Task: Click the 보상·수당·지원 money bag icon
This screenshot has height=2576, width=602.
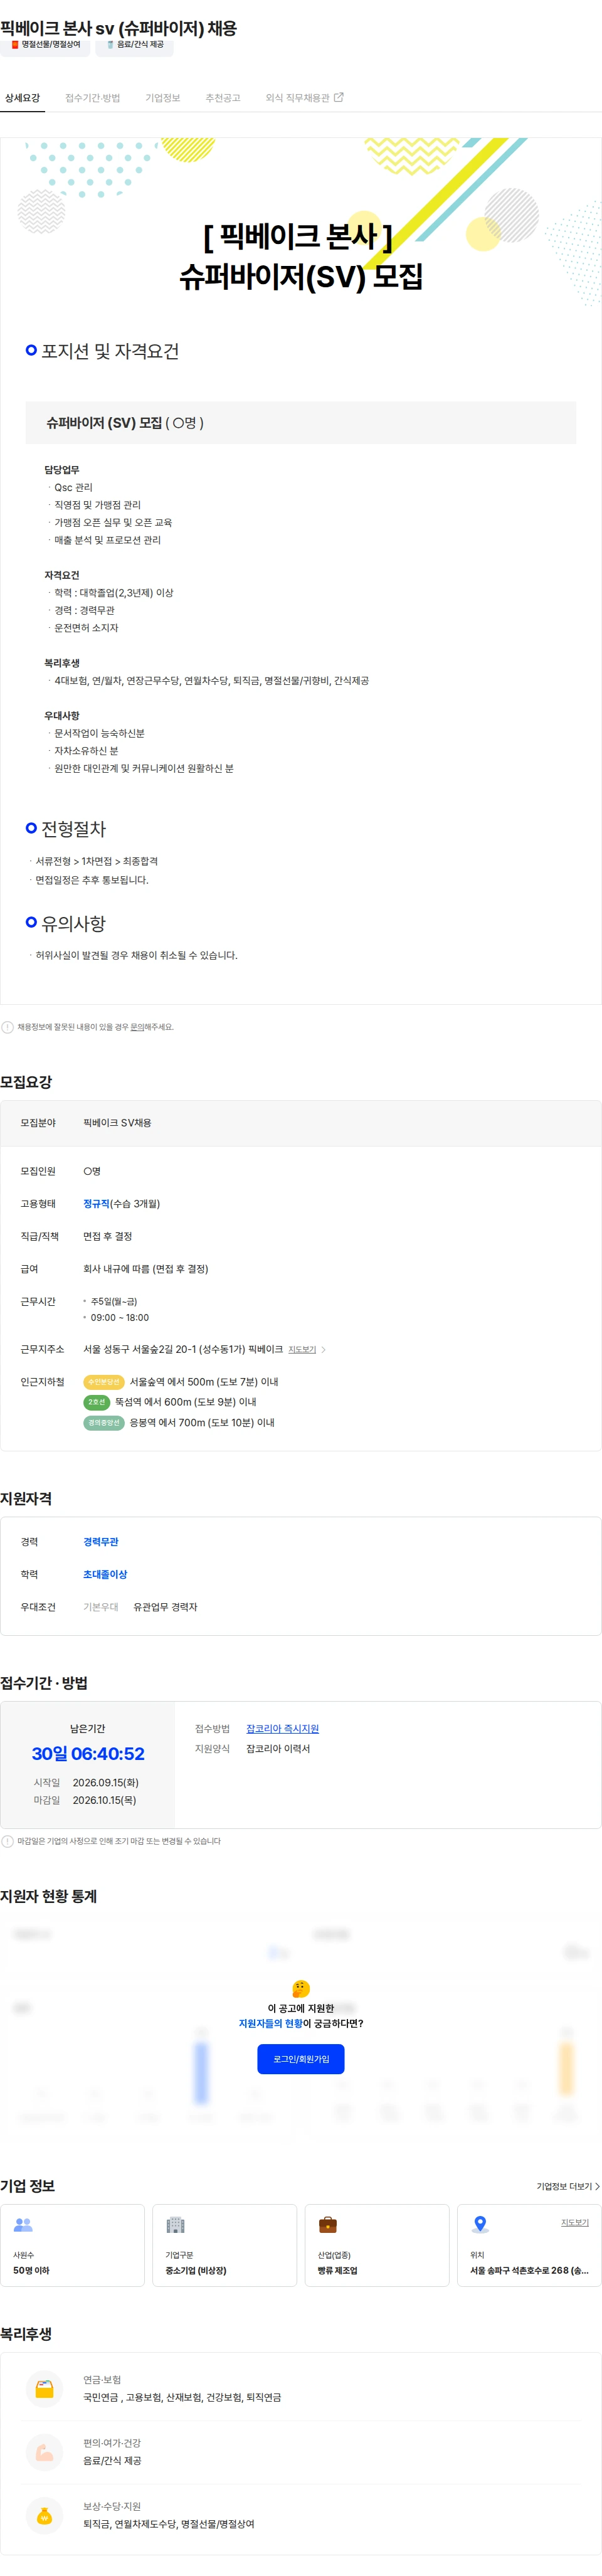Action: [x=44, y=2516]
